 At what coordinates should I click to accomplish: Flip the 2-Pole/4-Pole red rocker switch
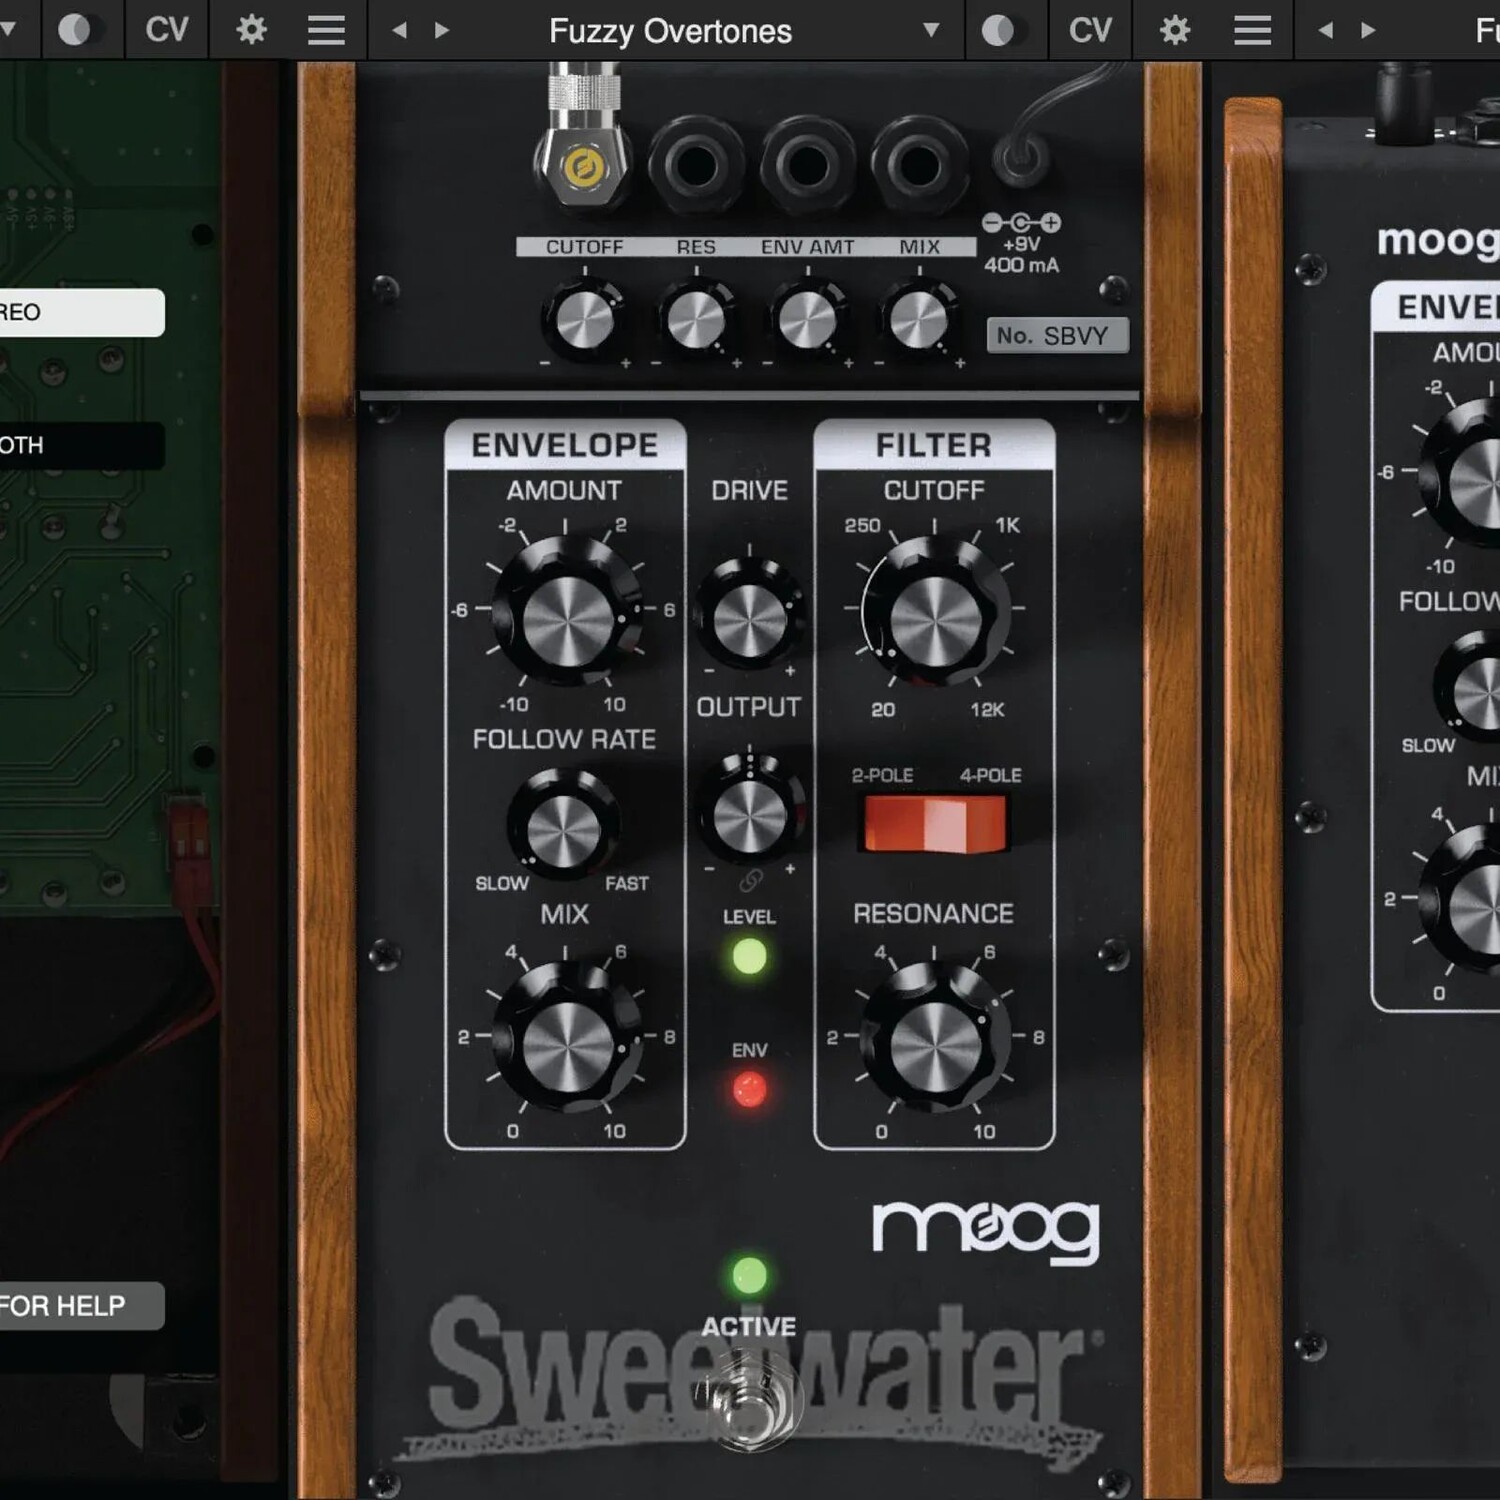tap(934, 823)
